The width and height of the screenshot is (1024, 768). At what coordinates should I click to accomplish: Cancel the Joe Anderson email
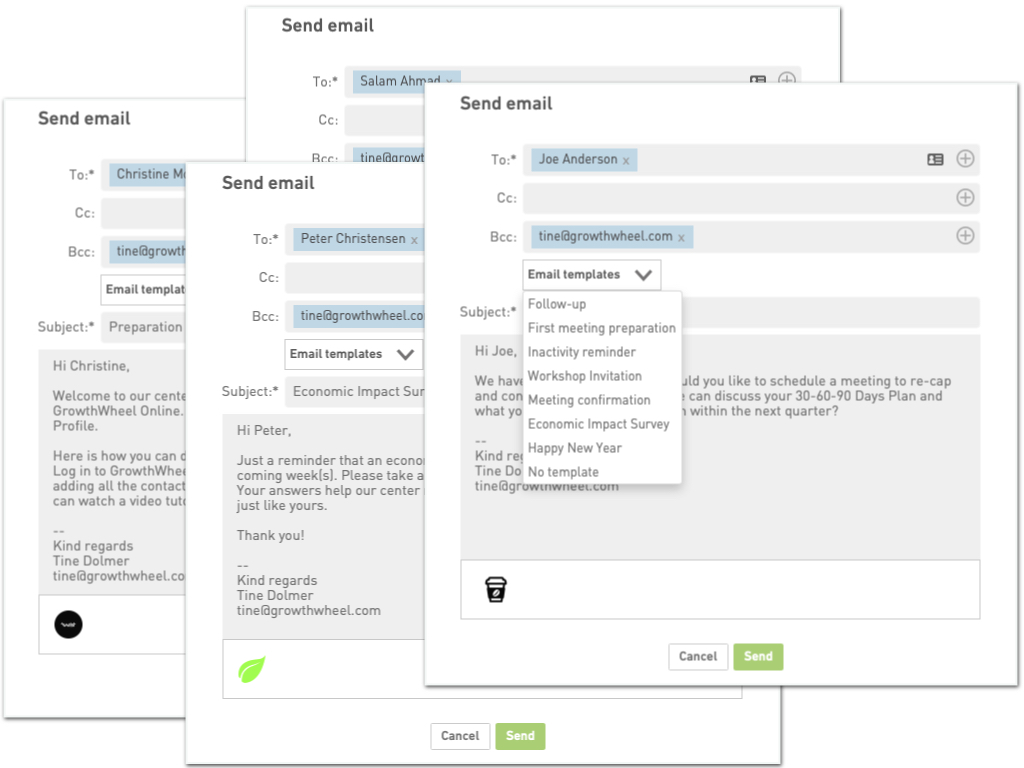[698, 657]
